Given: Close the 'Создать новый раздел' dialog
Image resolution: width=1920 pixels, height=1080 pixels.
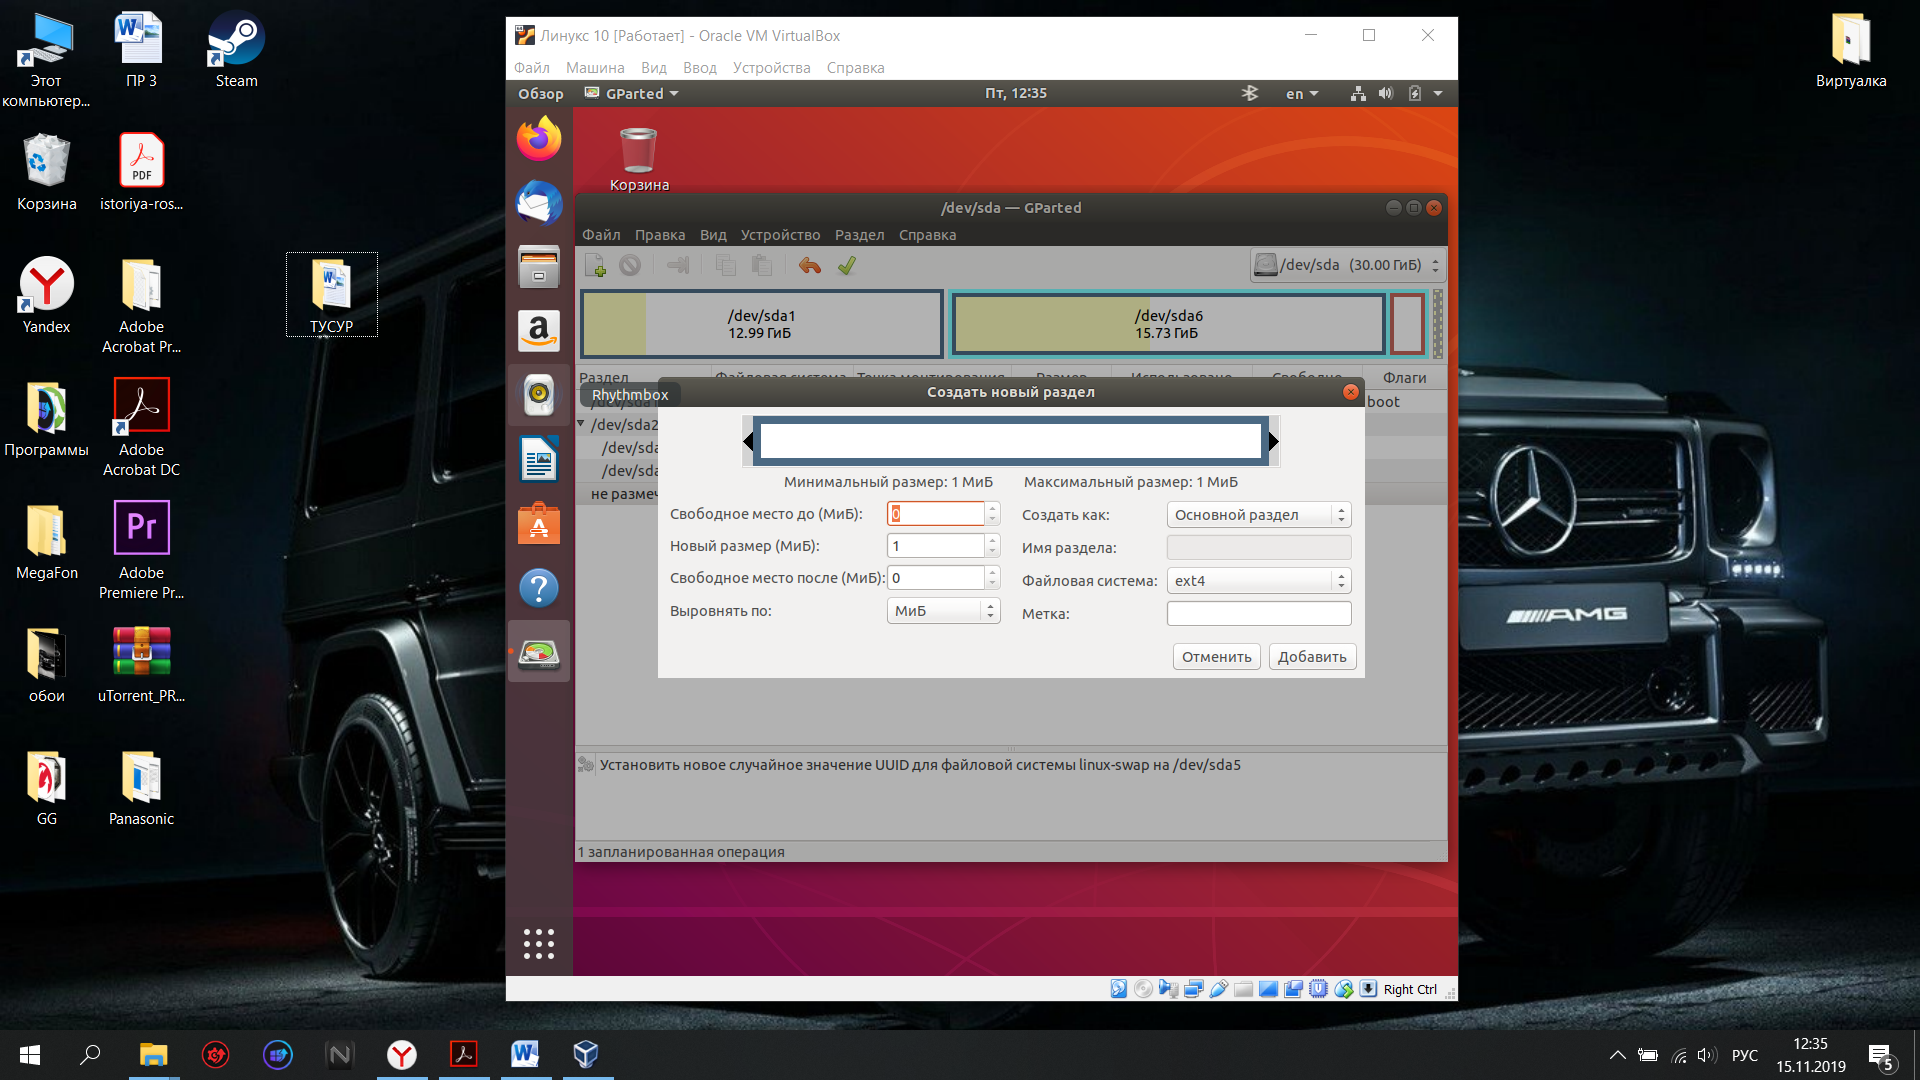Looking at the screenshot, I should pos(1351,392).
